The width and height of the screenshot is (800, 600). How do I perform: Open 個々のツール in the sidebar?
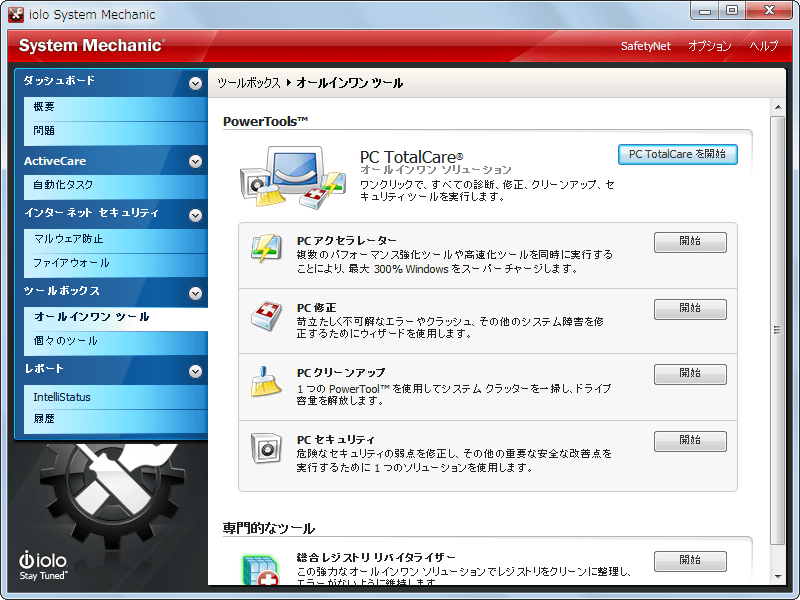pyautogui.click(x=115, y=342)
